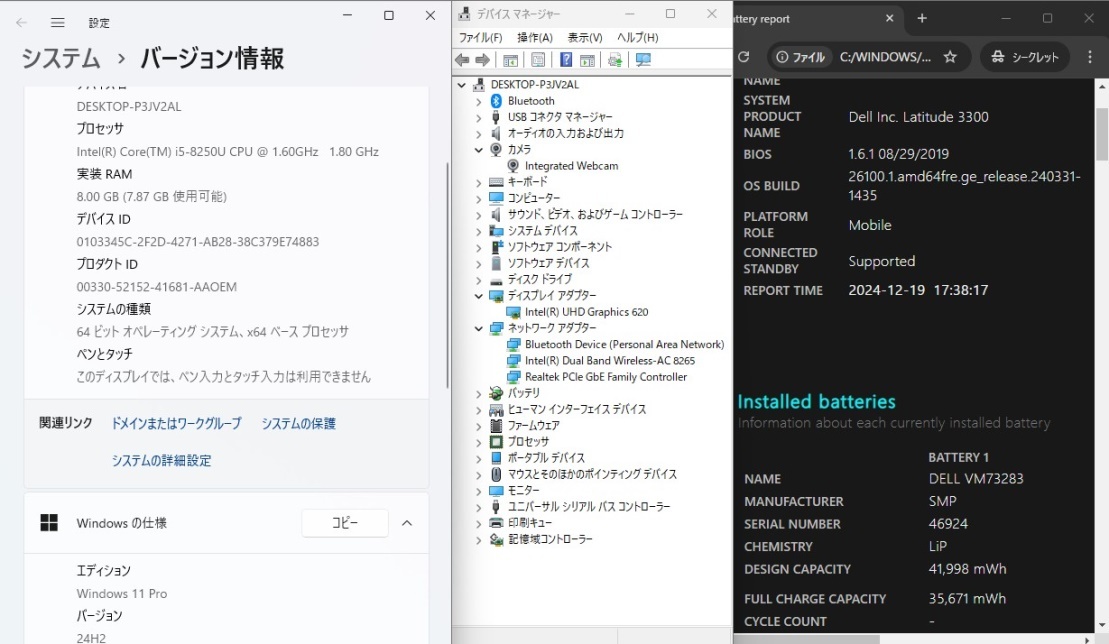Click the DELL VM73283 battery name value
Image resolution: width=1109 pixels, height=644 pixels.
point(976,479)
